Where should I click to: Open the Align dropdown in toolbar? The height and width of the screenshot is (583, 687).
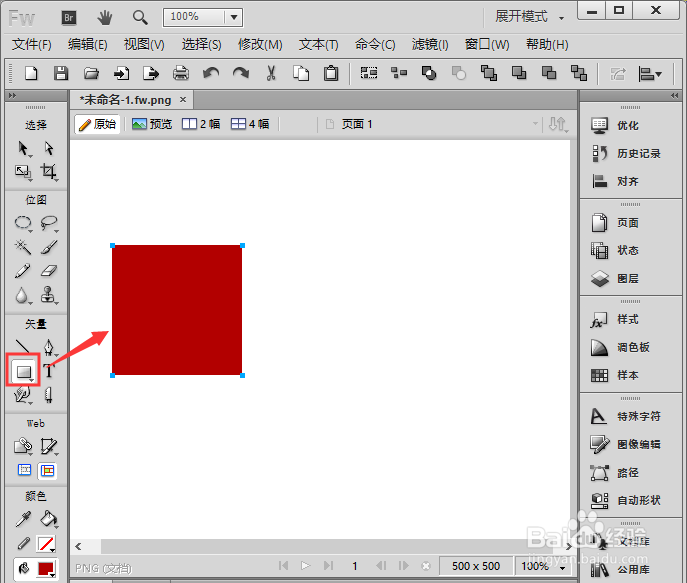[650, 74]
